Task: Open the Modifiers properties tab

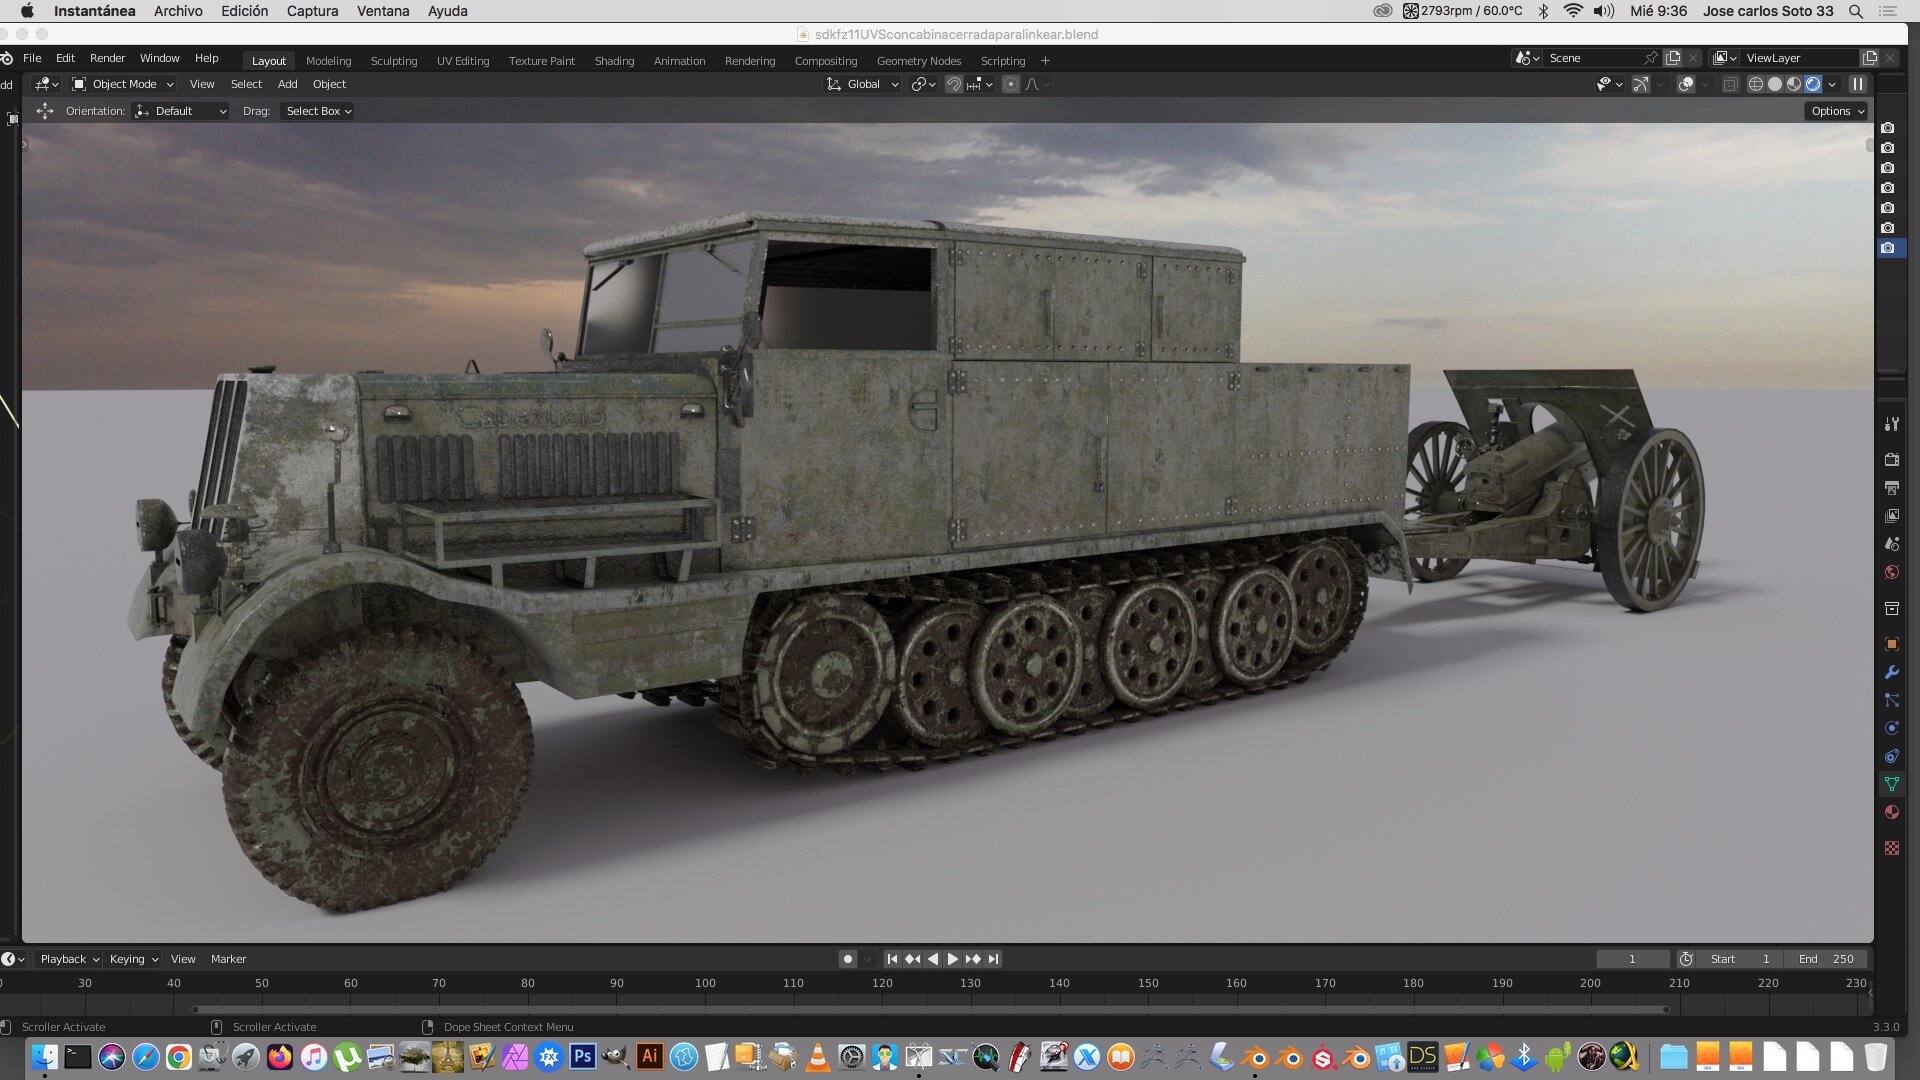Action: click(1891, 672)
